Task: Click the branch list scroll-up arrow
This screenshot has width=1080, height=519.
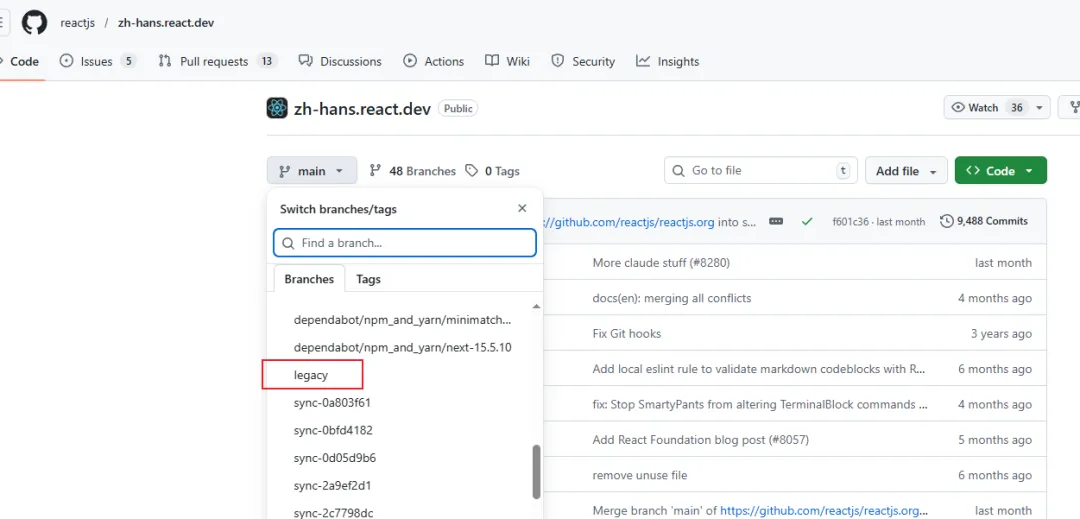Action: tap(537, 306)
